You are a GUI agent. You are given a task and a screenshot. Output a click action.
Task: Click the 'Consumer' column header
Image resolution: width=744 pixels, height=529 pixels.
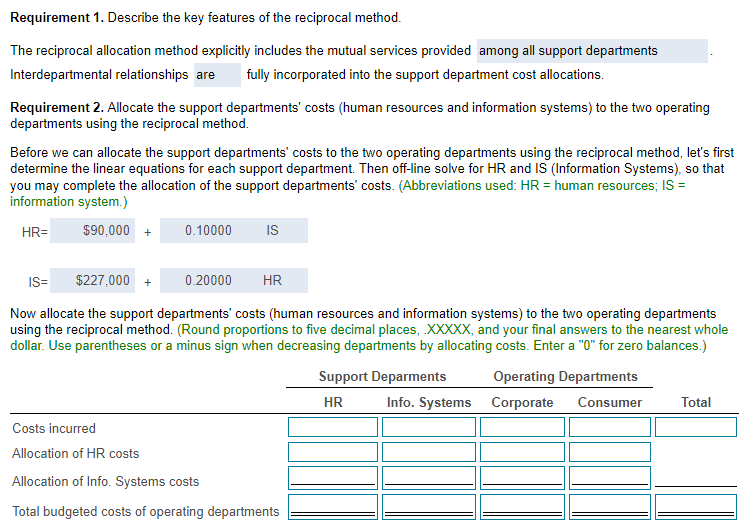[x=610, y=402]
